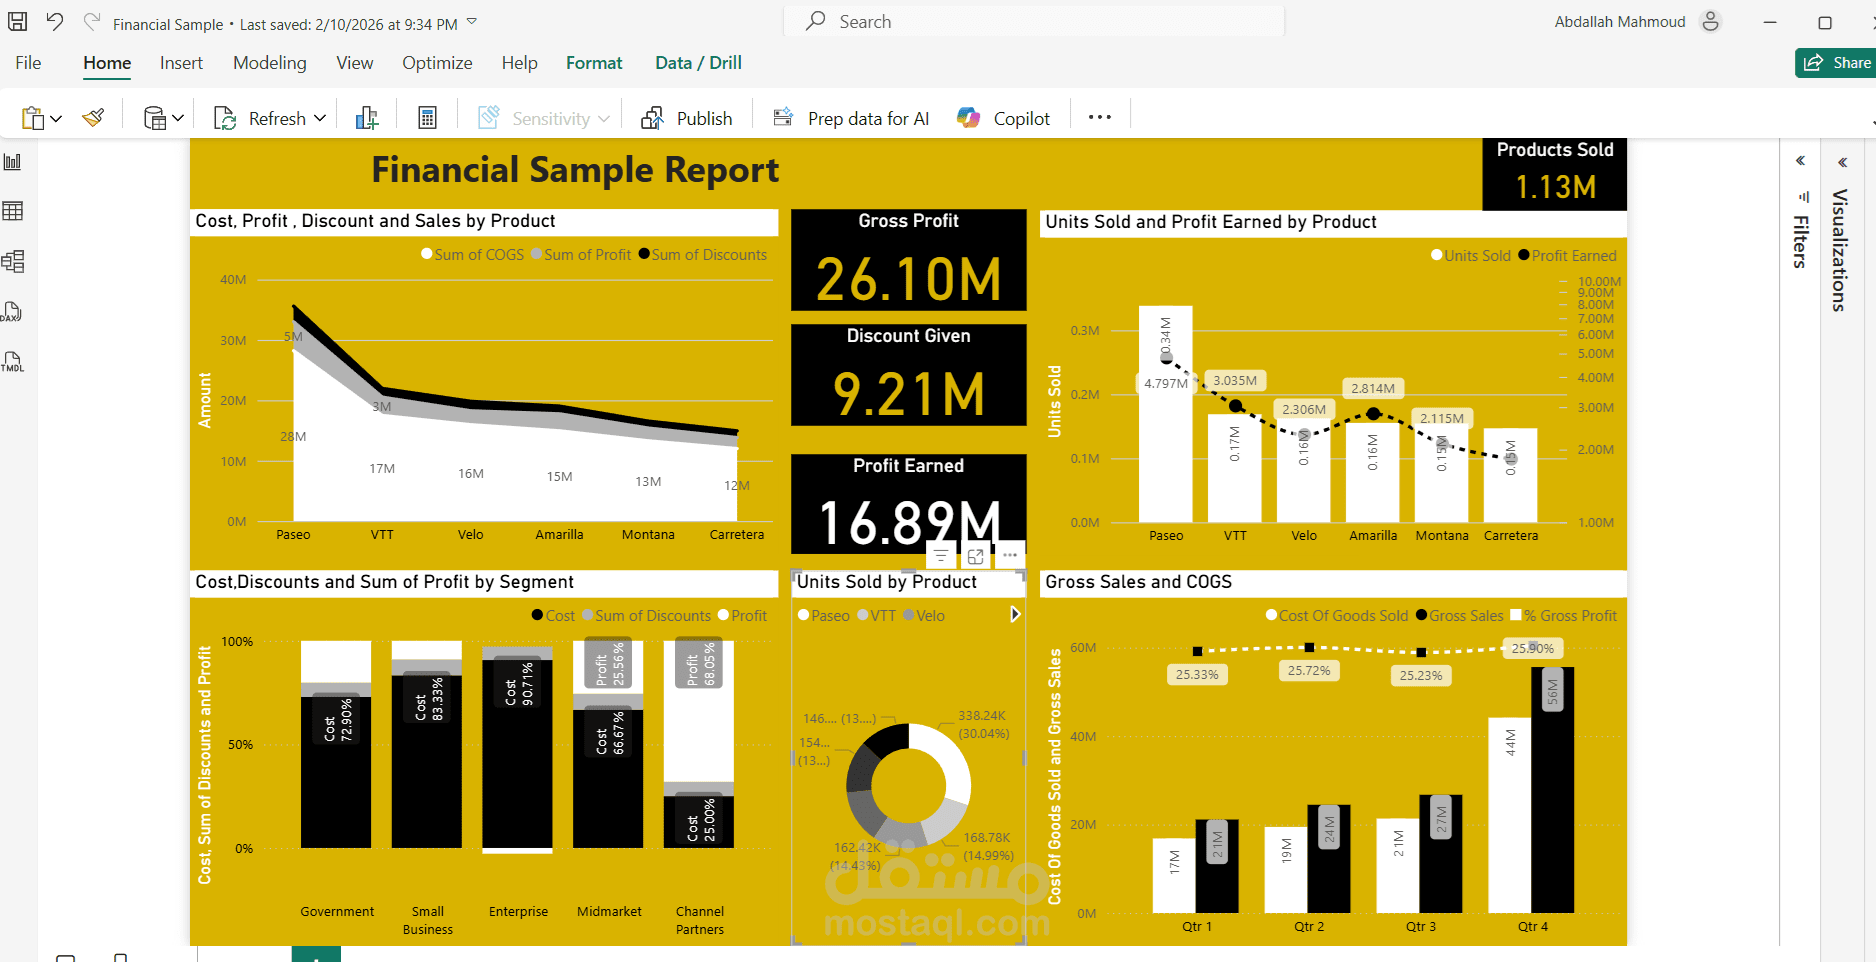Open Prep data for AI

[x=850, y=117]
